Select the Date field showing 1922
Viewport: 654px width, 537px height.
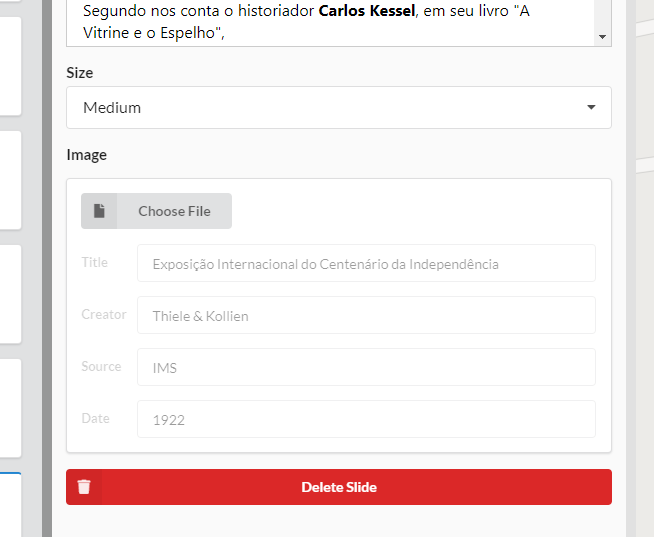366,419
